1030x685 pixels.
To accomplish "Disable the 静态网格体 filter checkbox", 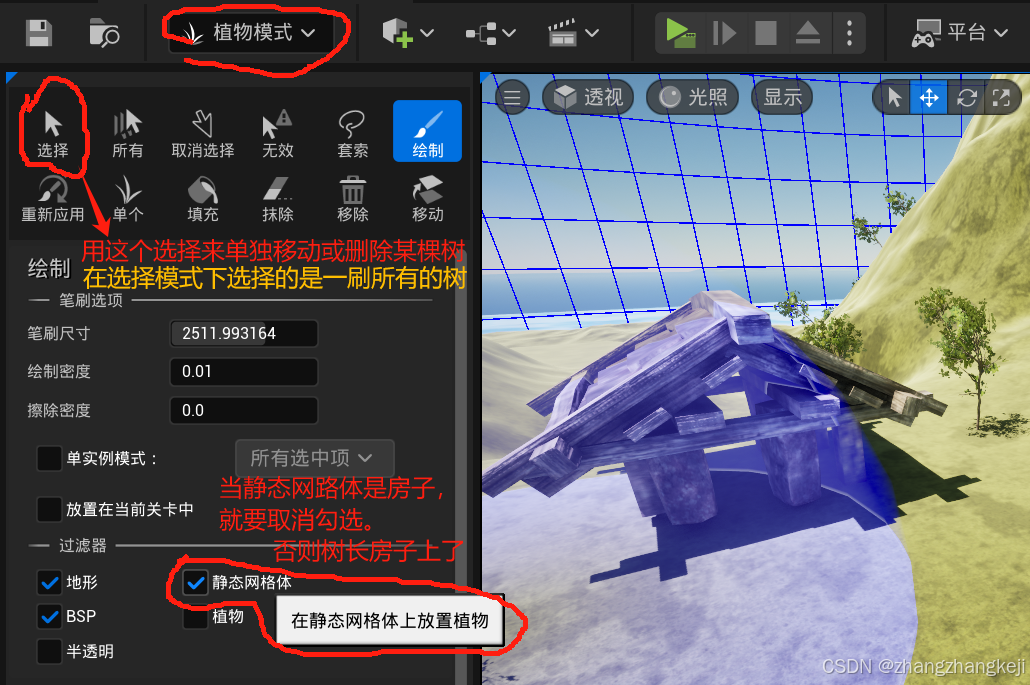I will click(x=195, y=582).
